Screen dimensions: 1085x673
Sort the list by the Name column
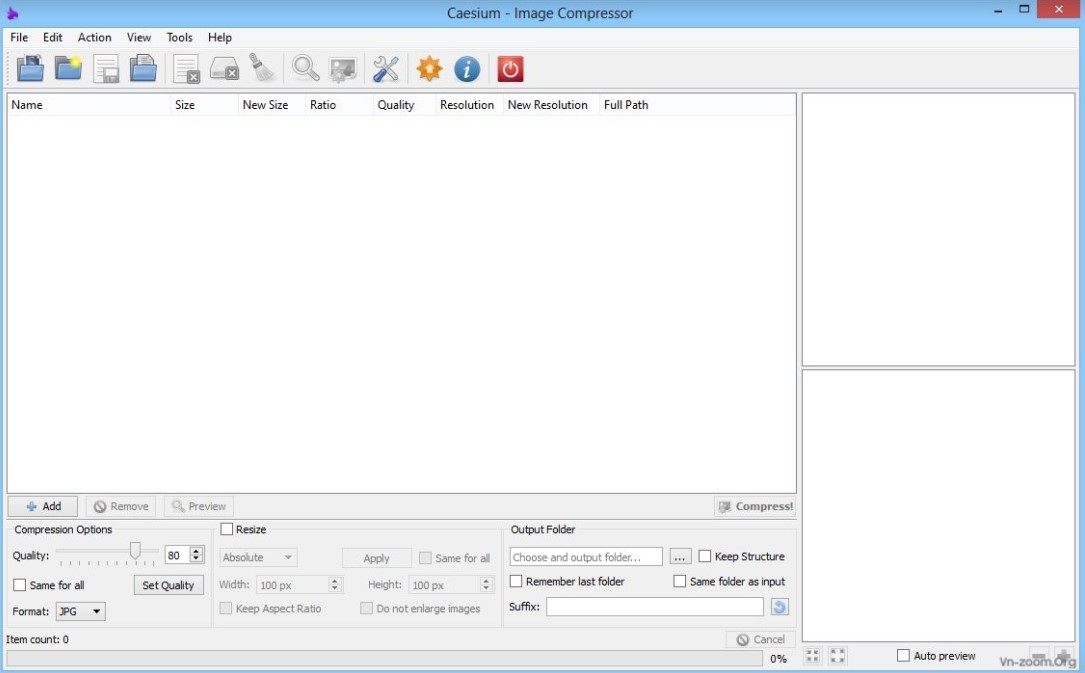88,104
